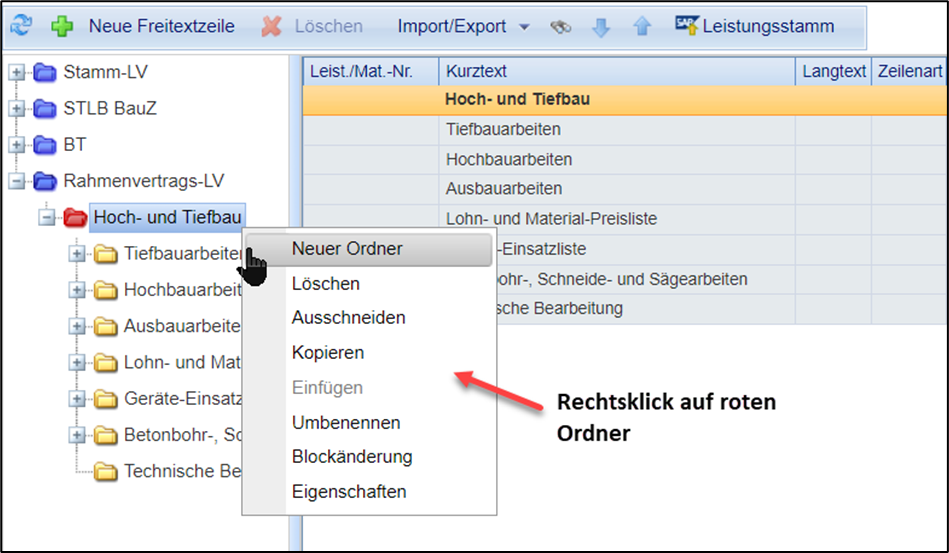This screenshot has width=949, height=553.
Task: Choose Neuer Ordner from context menu
Action: coord(346,249)
